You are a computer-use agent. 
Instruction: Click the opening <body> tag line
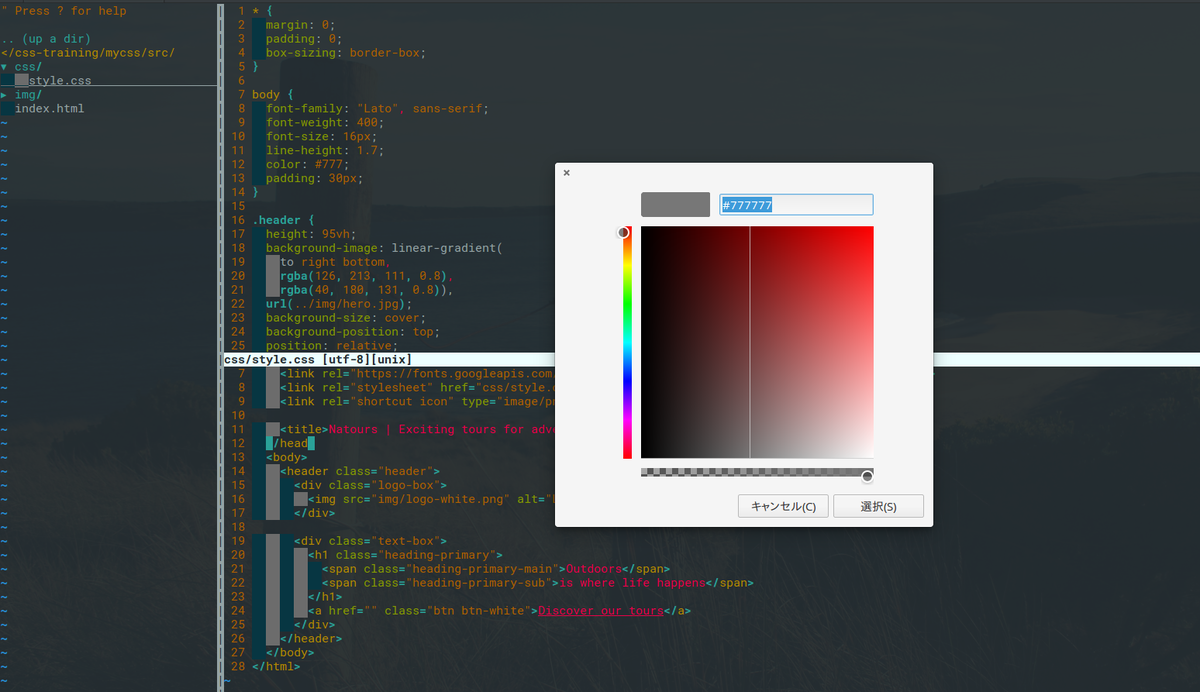tap(287, 459)
